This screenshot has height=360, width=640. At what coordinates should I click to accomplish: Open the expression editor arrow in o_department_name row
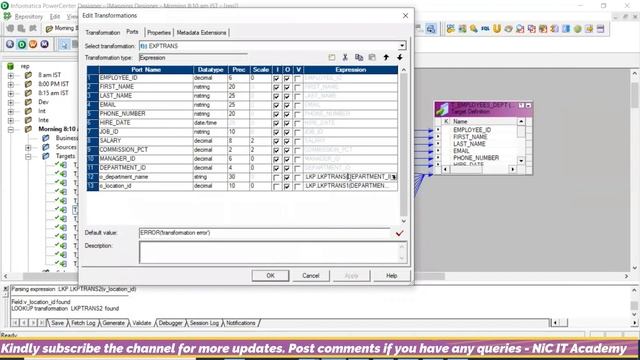pos(393,177)
